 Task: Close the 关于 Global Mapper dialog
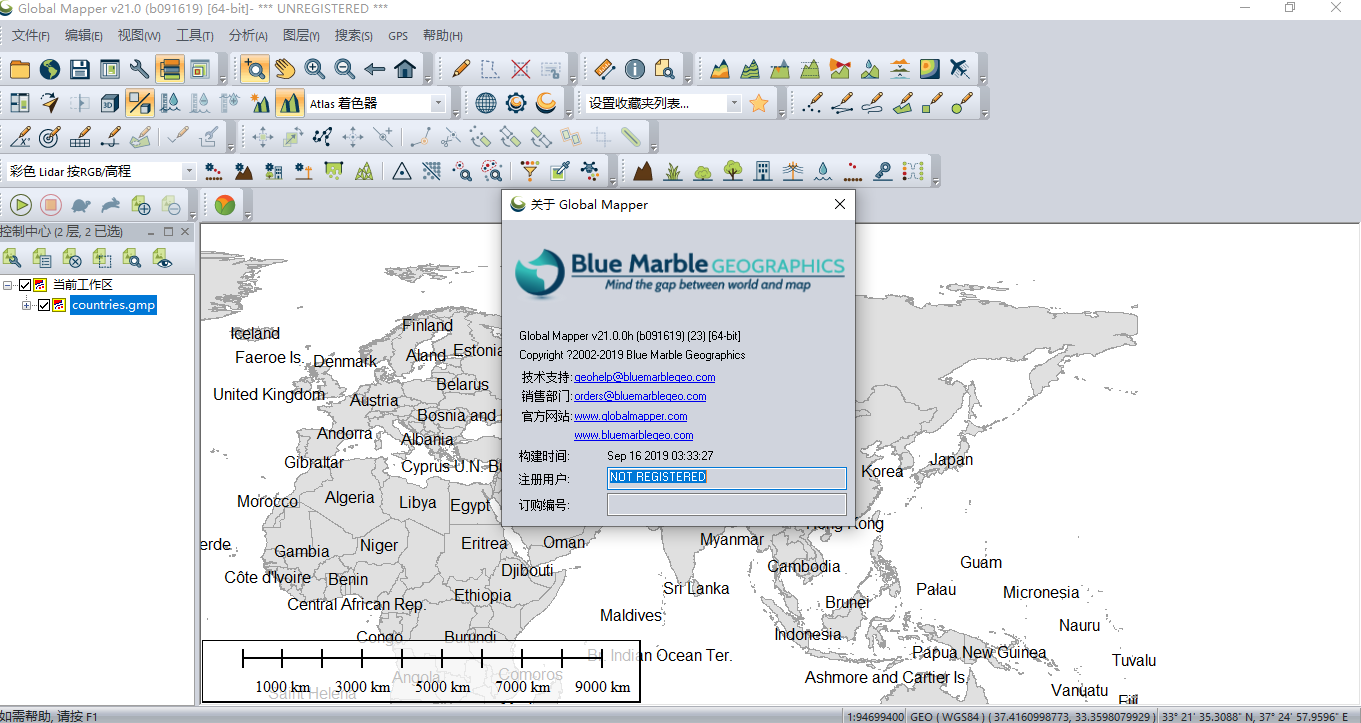(840, 204)
